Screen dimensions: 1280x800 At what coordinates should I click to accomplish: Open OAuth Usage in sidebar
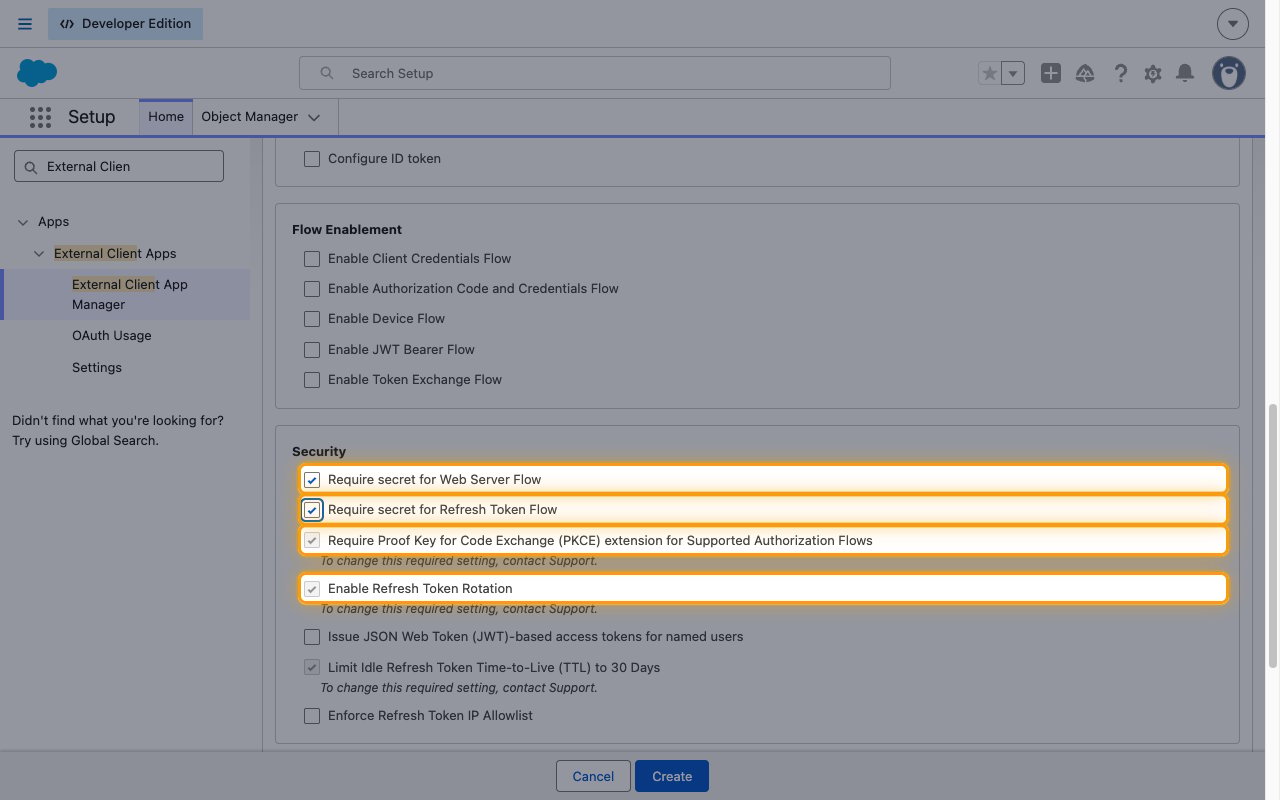coord(112,336)
